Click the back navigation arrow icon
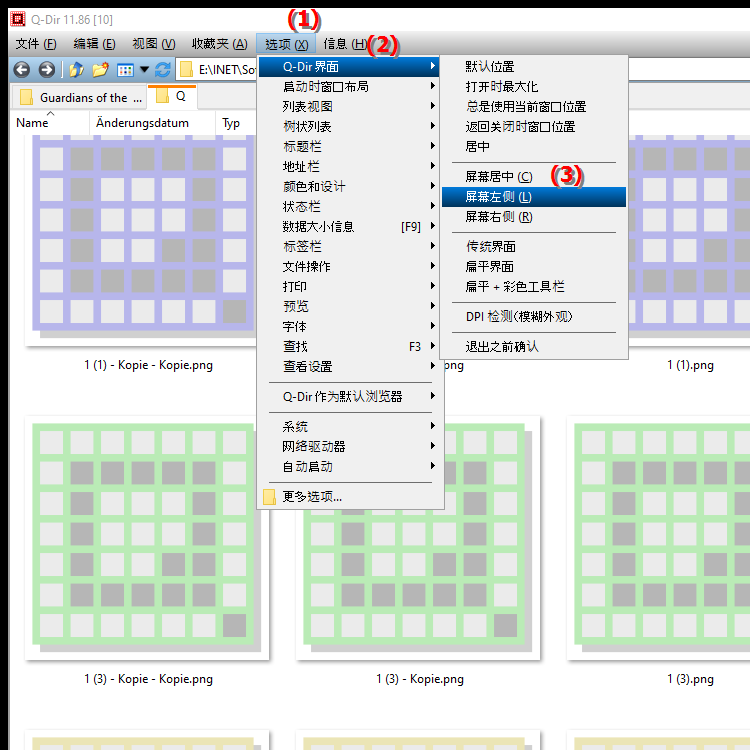Screen dimensions: 750x750 point(22,70)
